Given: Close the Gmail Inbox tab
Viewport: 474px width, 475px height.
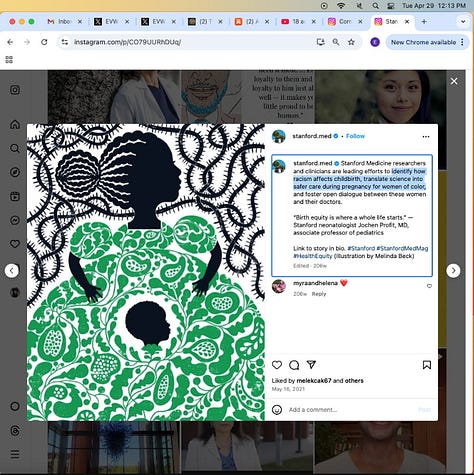Looking at the screenshot, I should point(80,22).
